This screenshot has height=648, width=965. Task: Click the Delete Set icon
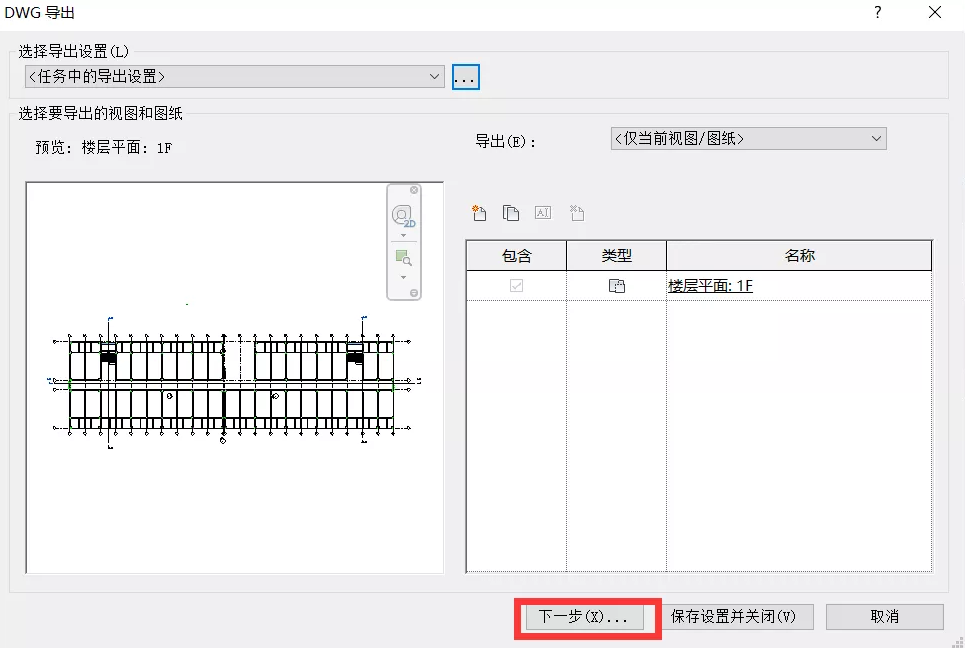(576, 213)
